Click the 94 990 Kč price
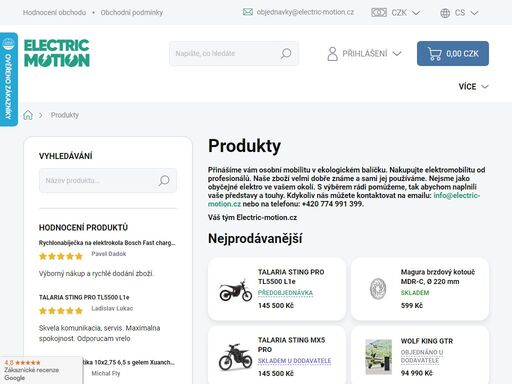The width and height of the screenshot is (512, 384). (x=416, y=373)
